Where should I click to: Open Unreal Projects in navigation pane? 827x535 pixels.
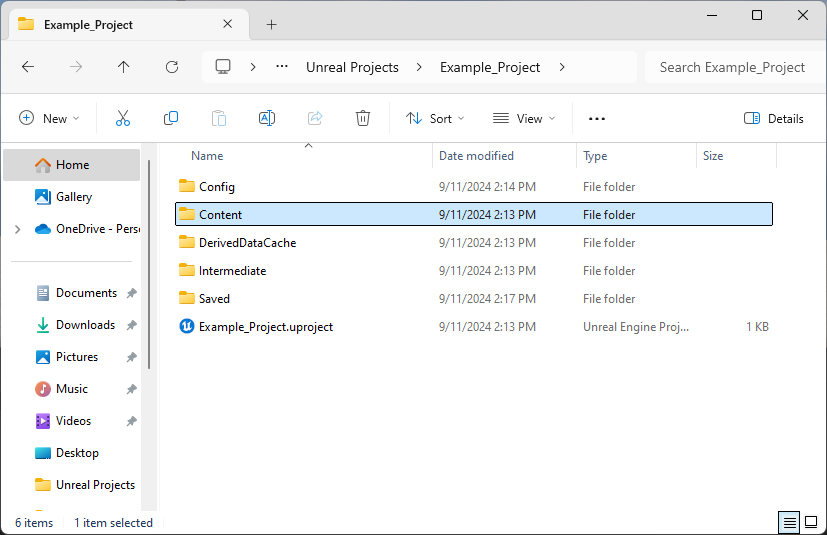[72, 485]
